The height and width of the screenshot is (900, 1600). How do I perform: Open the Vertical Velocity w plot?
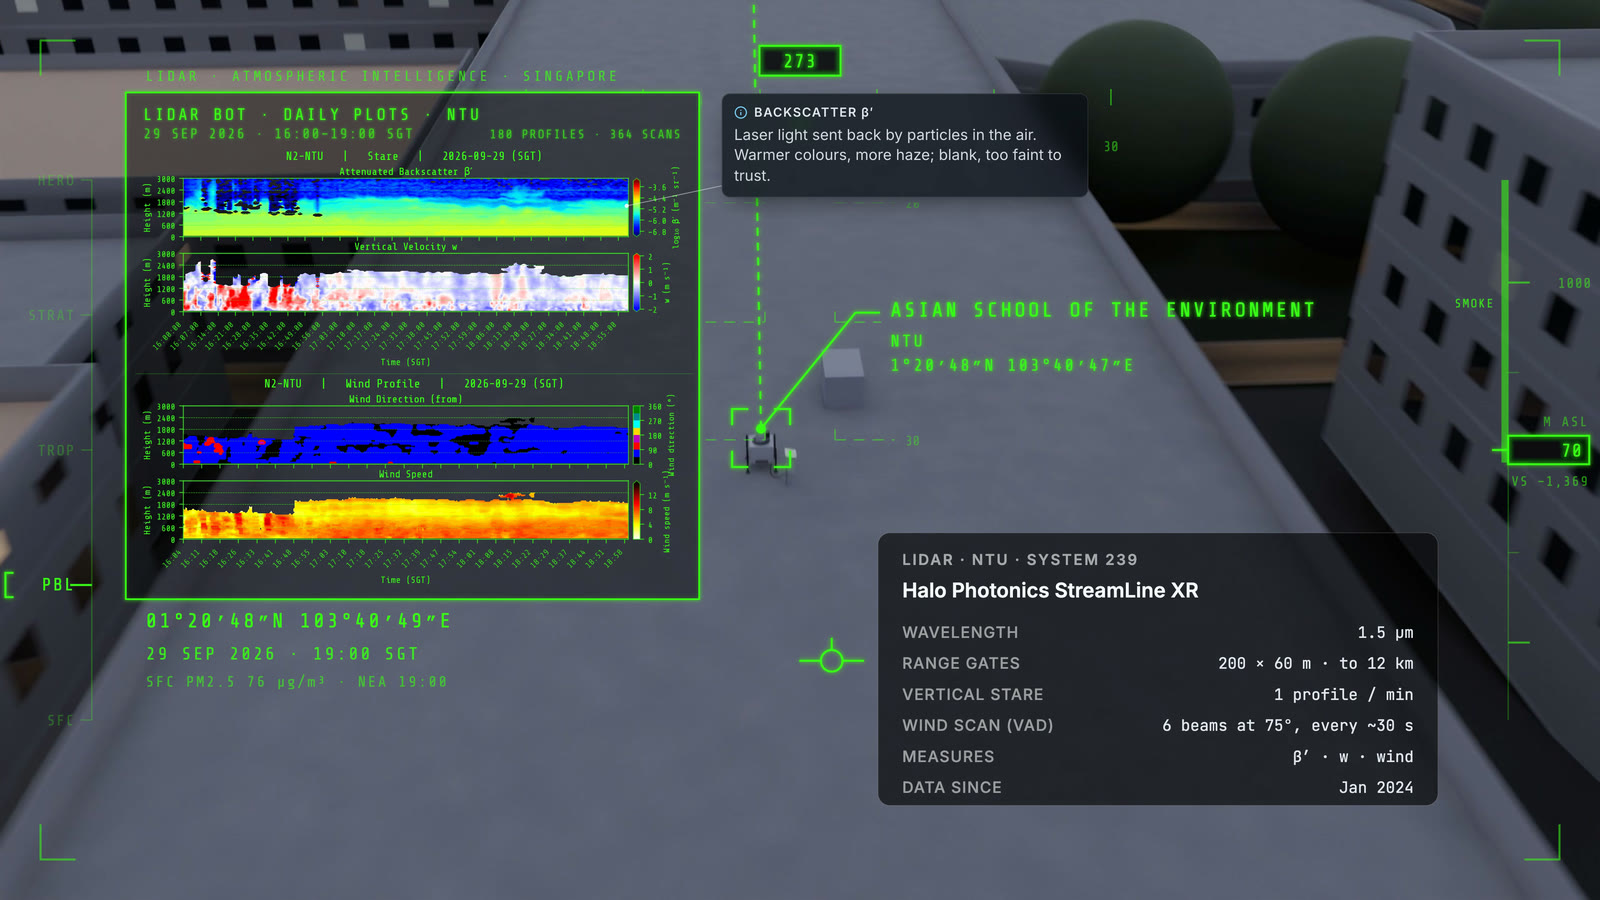click(x=405, y=282)
